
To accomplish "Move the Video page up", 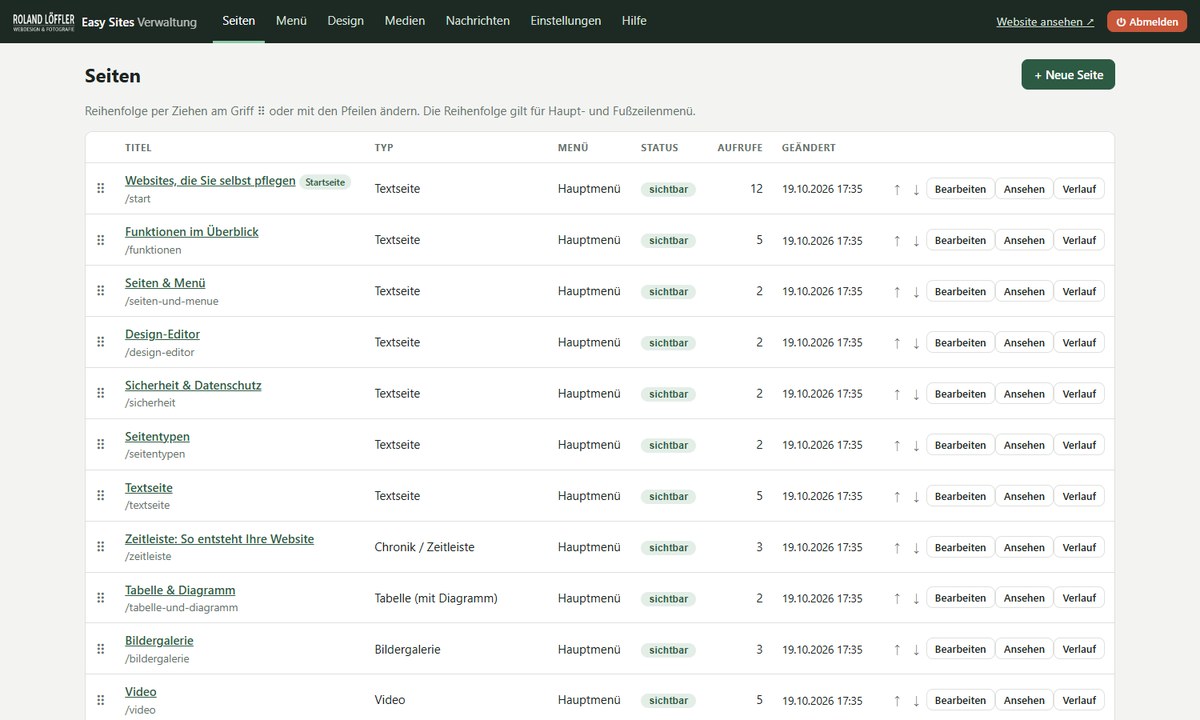I will pyautogui.click(x=897, y=700).
